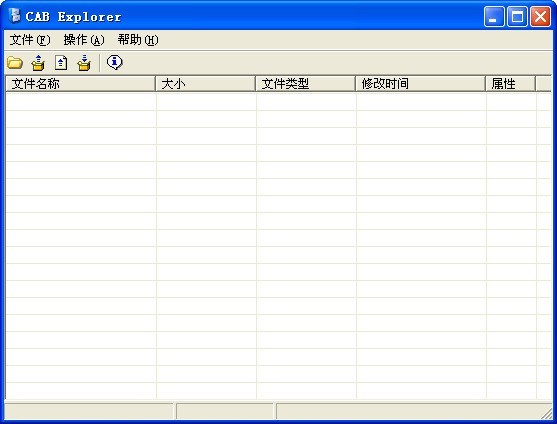Click the resize grip in status bar corner
This screenshot has width=557, height=424.
[546, 413]
